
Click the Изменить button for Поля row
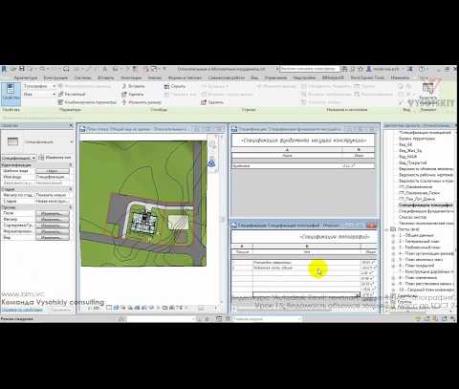click(52, 213)
